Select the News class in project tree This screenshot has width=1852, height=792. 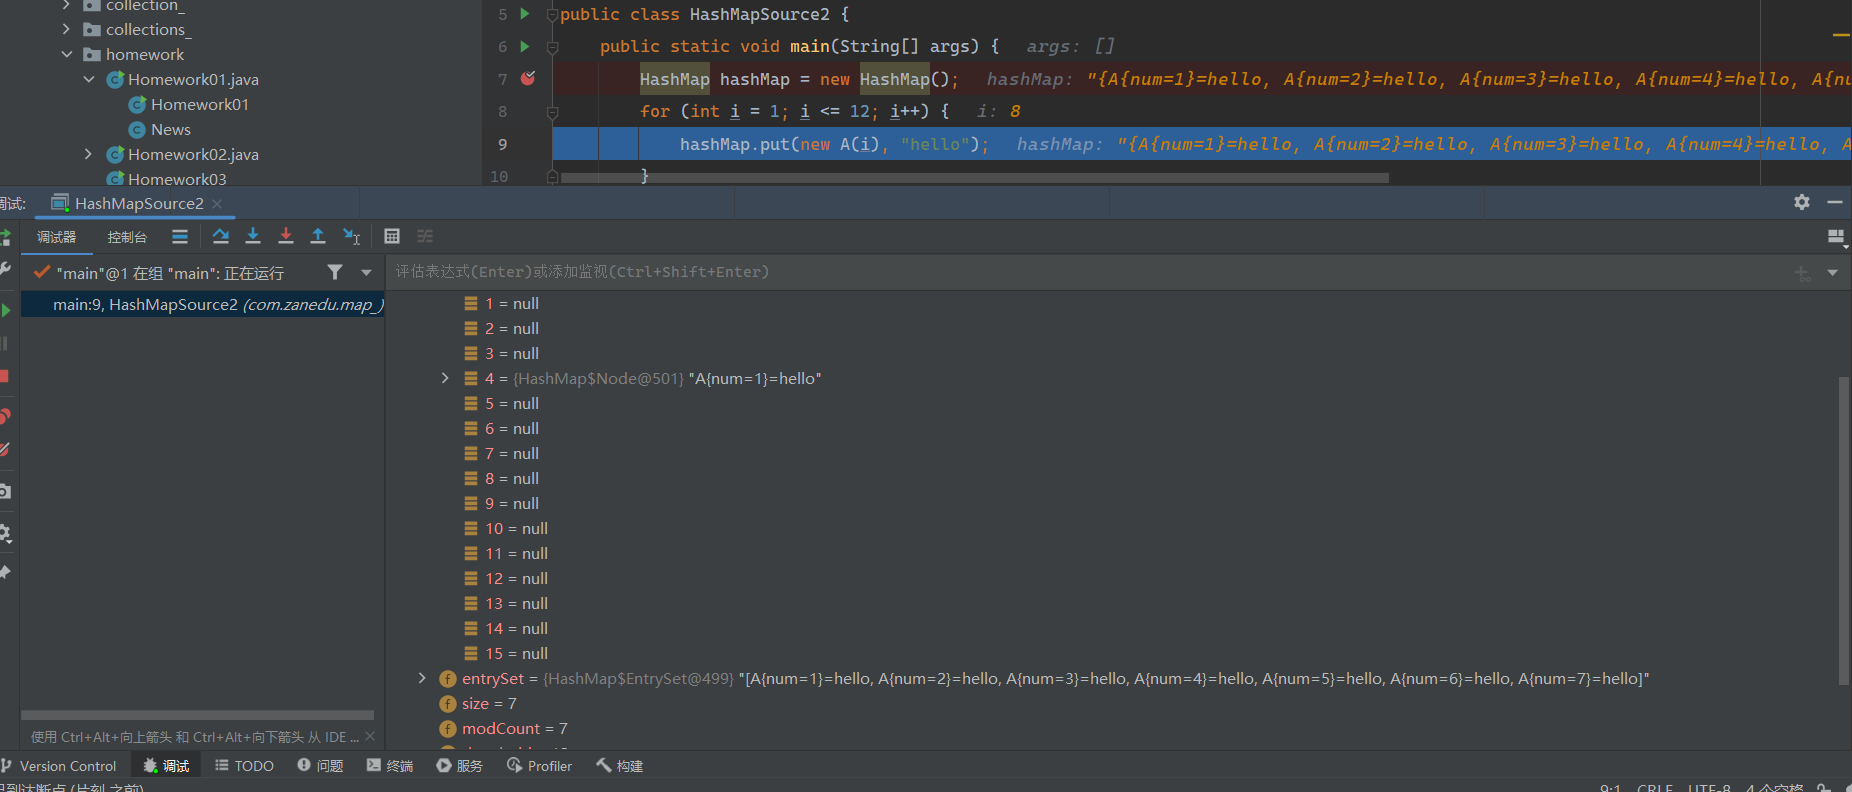click(160, 129)
